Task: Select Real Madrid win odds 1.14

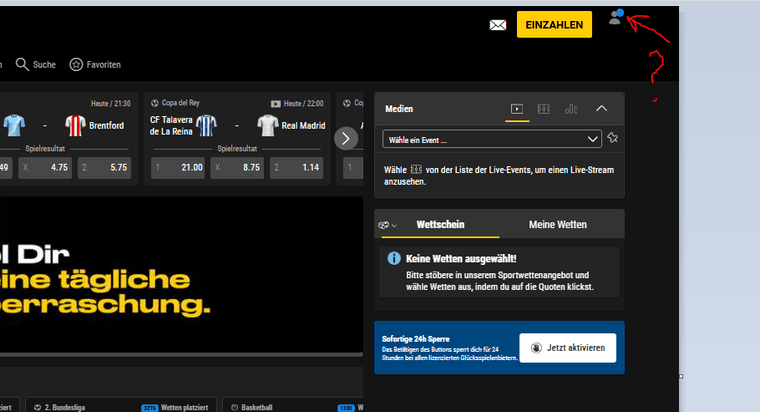Action: coord(300,167)
